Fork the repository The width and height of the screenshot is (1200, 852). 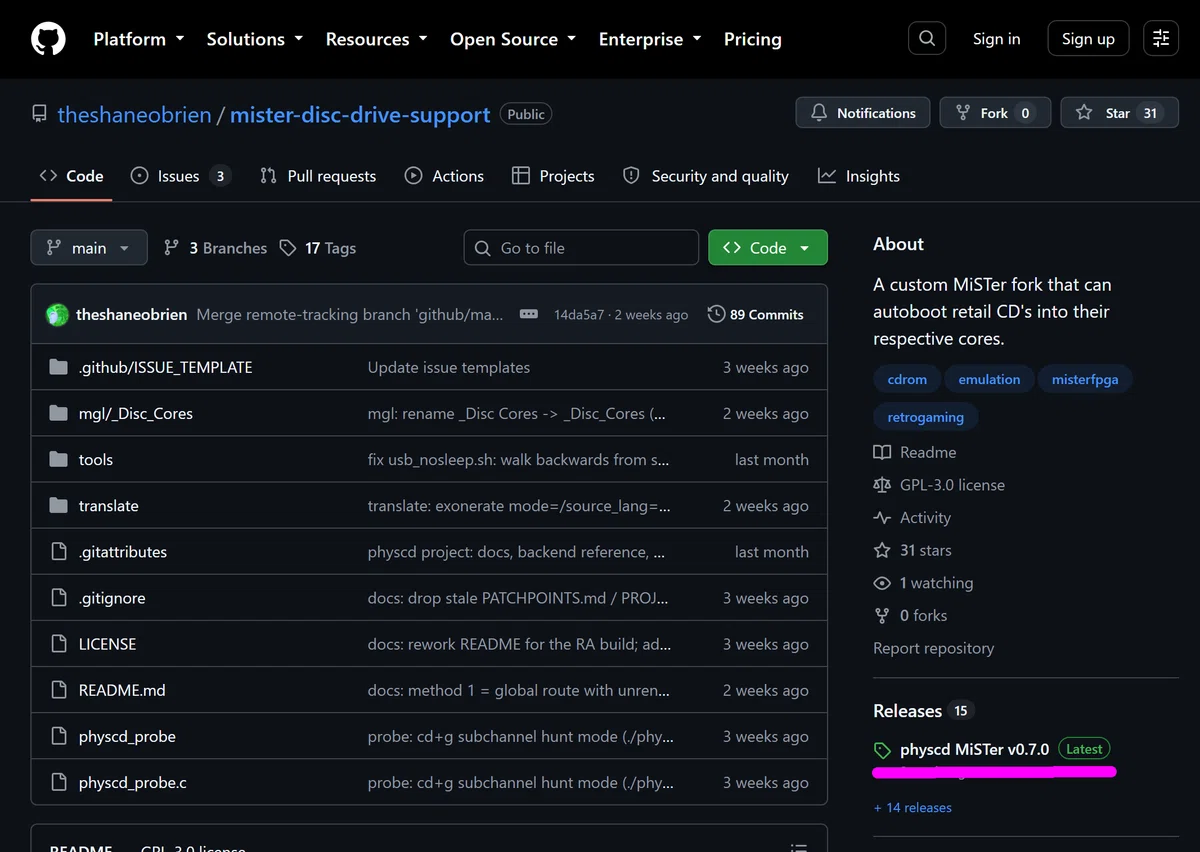995,113
